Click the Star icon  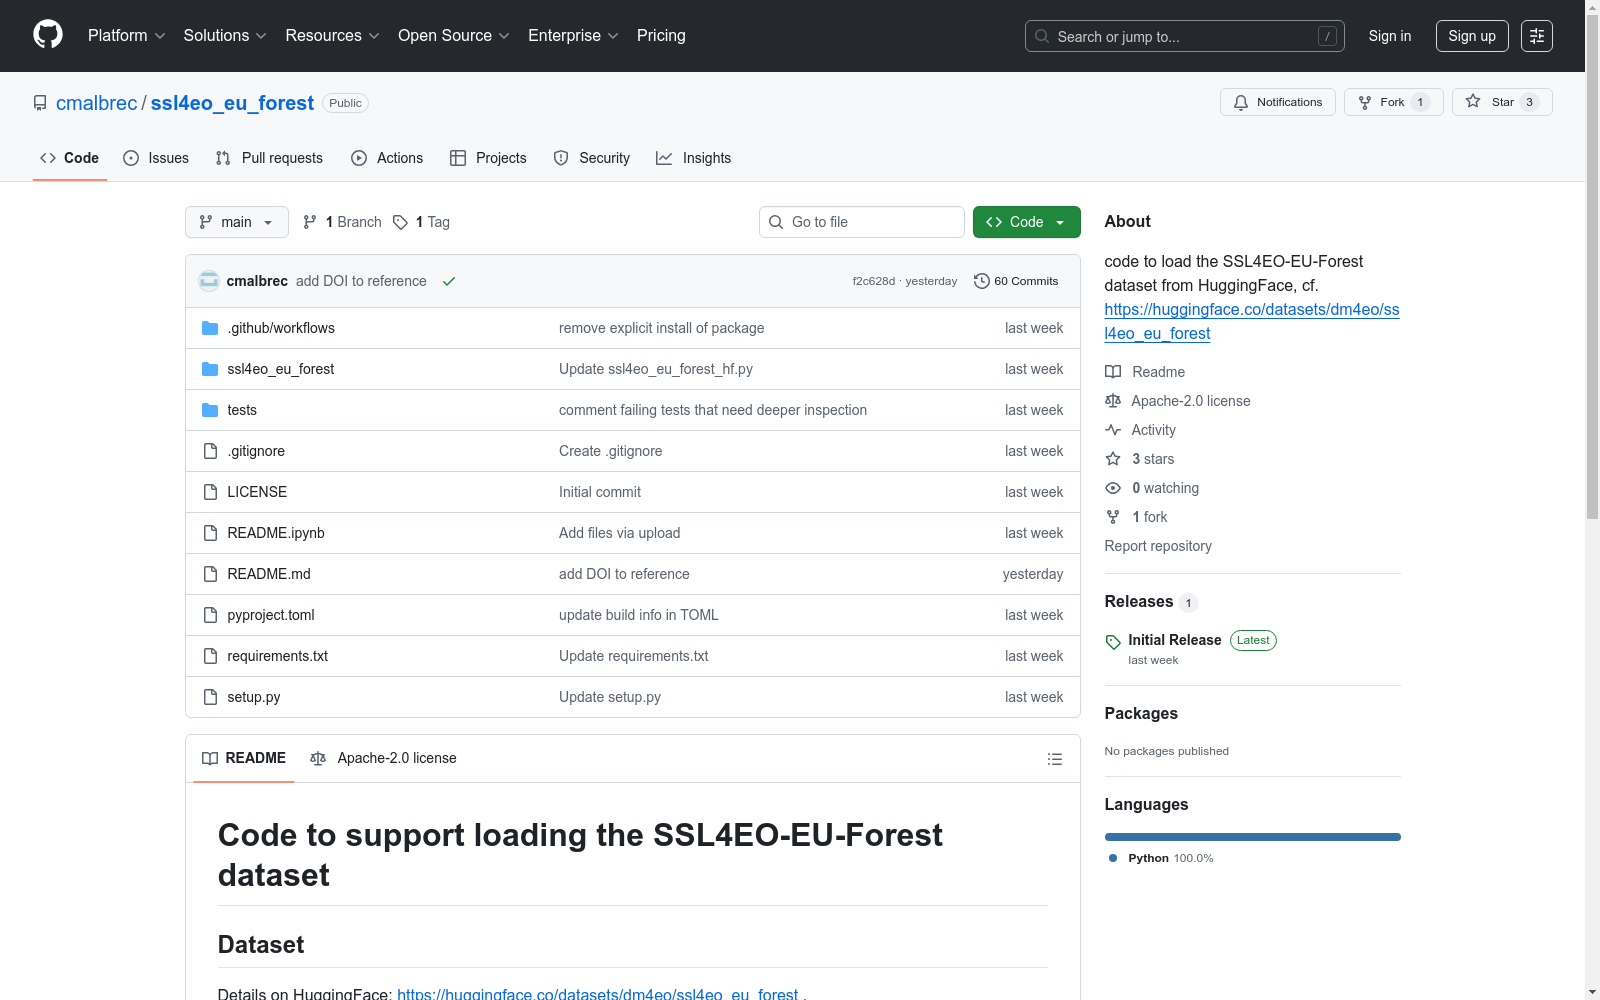[1473, 101]
